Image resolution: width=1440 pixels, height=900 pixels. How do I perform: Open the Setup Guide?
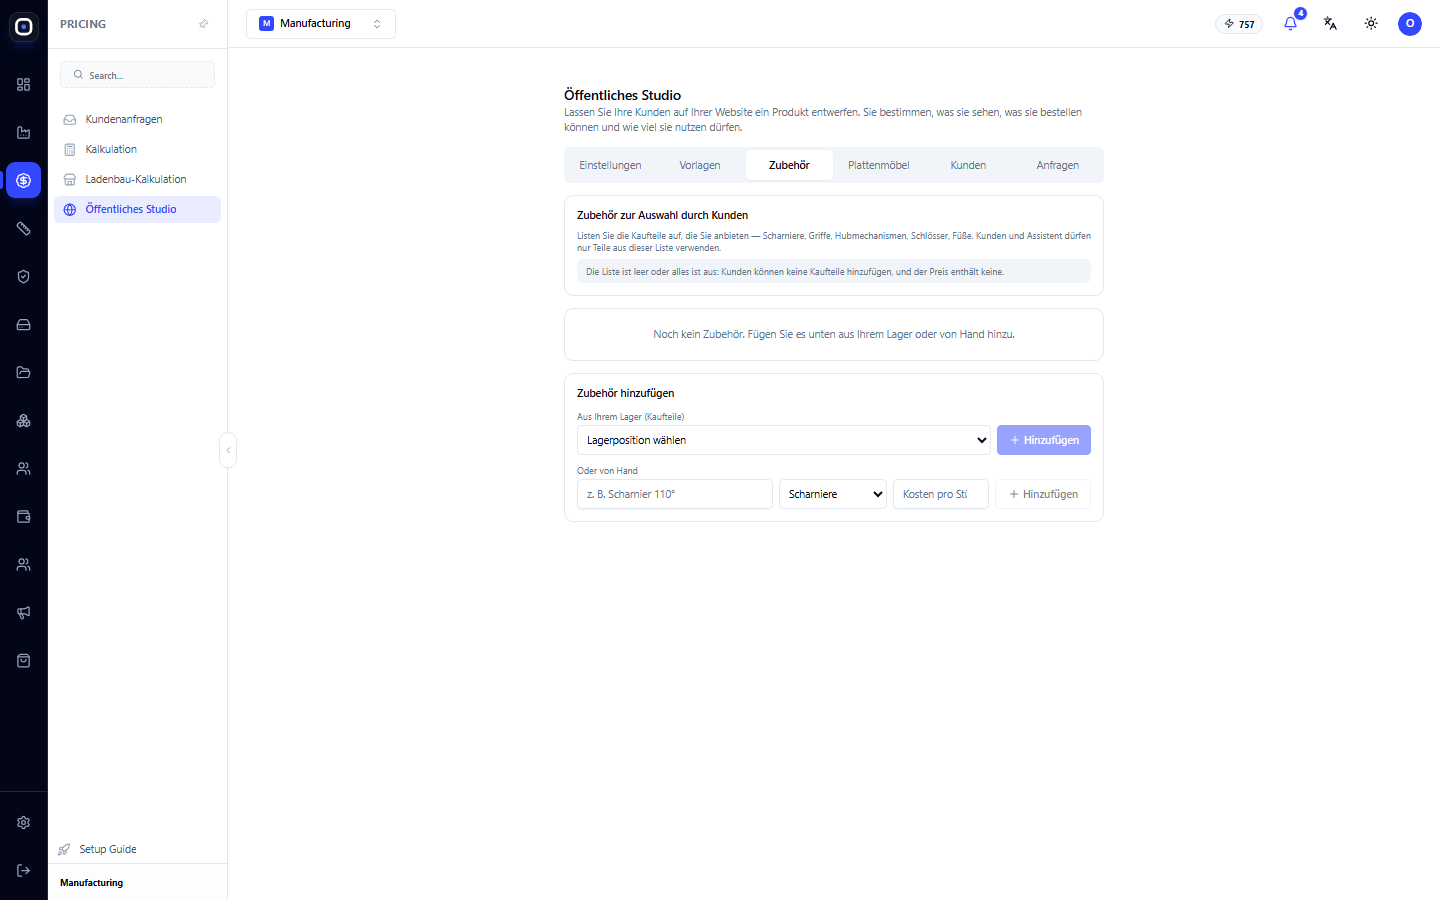[98, 850]
